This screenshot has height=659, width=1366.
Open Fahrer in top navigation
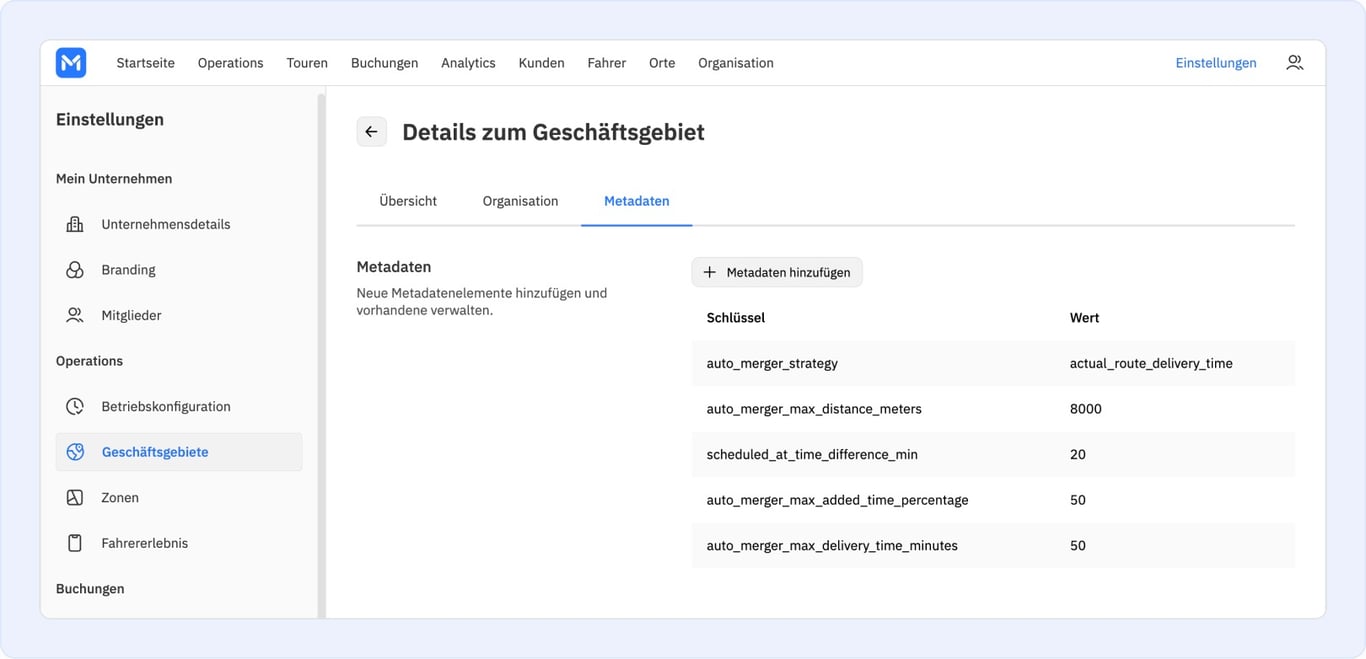tap(607, 63)
